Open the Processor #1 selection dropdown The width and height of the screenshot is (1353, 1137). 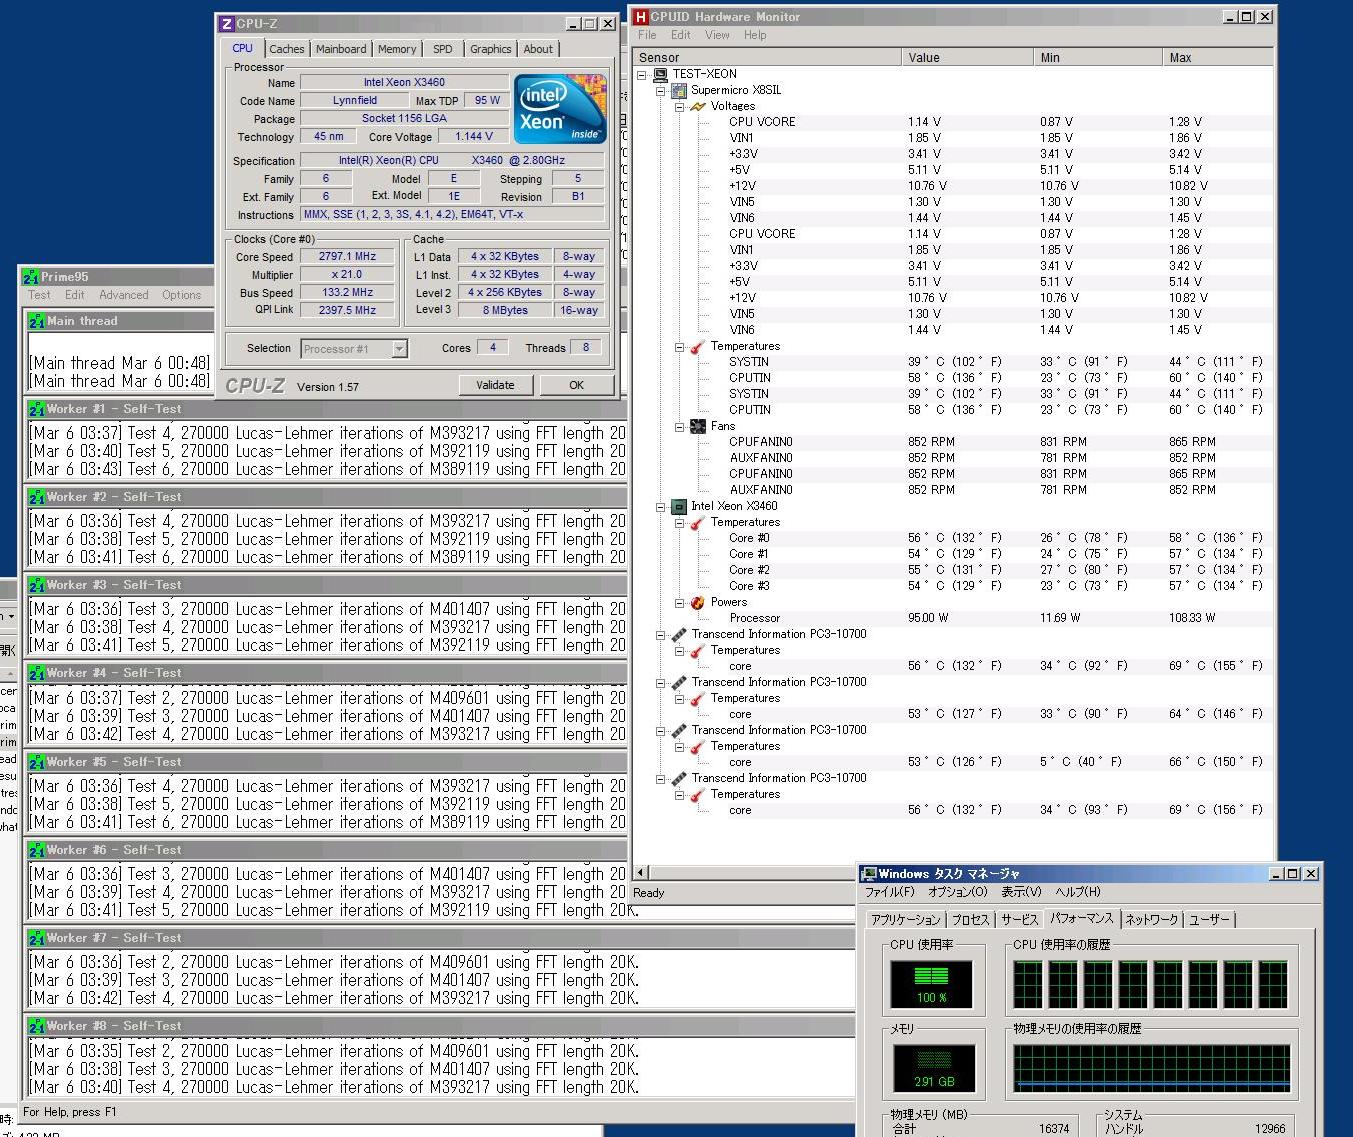tap(400, 349)
